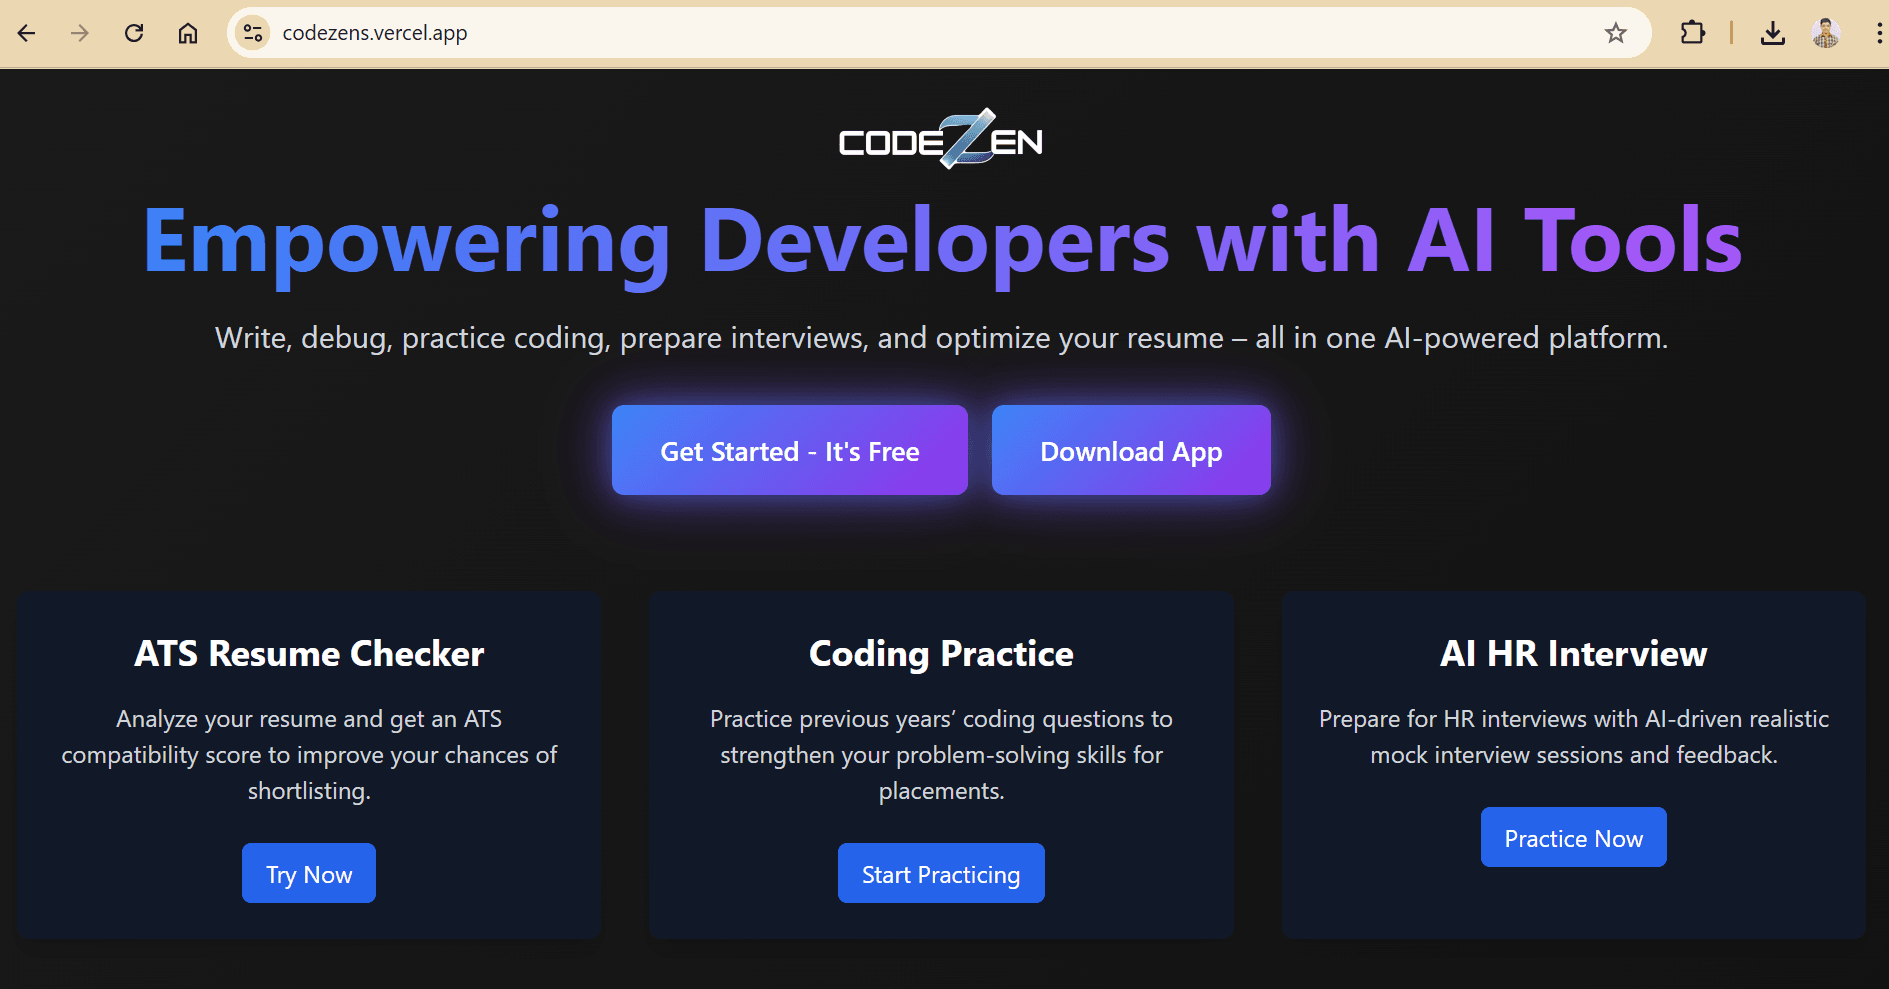The height and width of the screenshot is (989, 1889).
Task: Show the browser downloads panel
Action: pos(1772,33)
